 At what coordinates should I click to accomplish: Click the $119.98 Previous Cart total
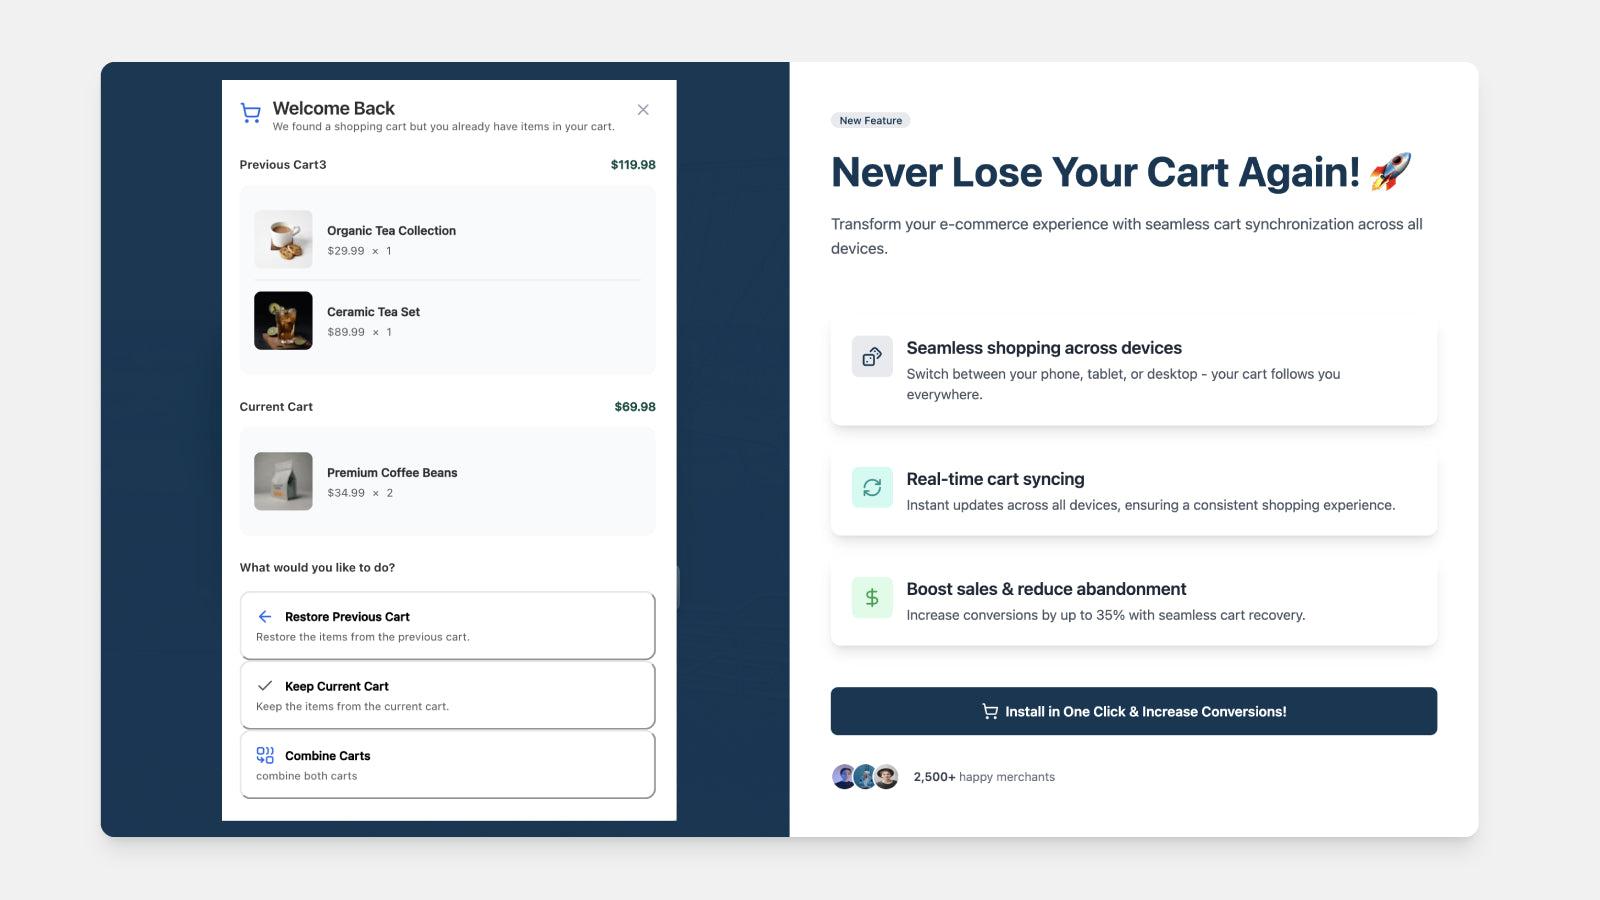pyautogui.click(x=632, y=164)
